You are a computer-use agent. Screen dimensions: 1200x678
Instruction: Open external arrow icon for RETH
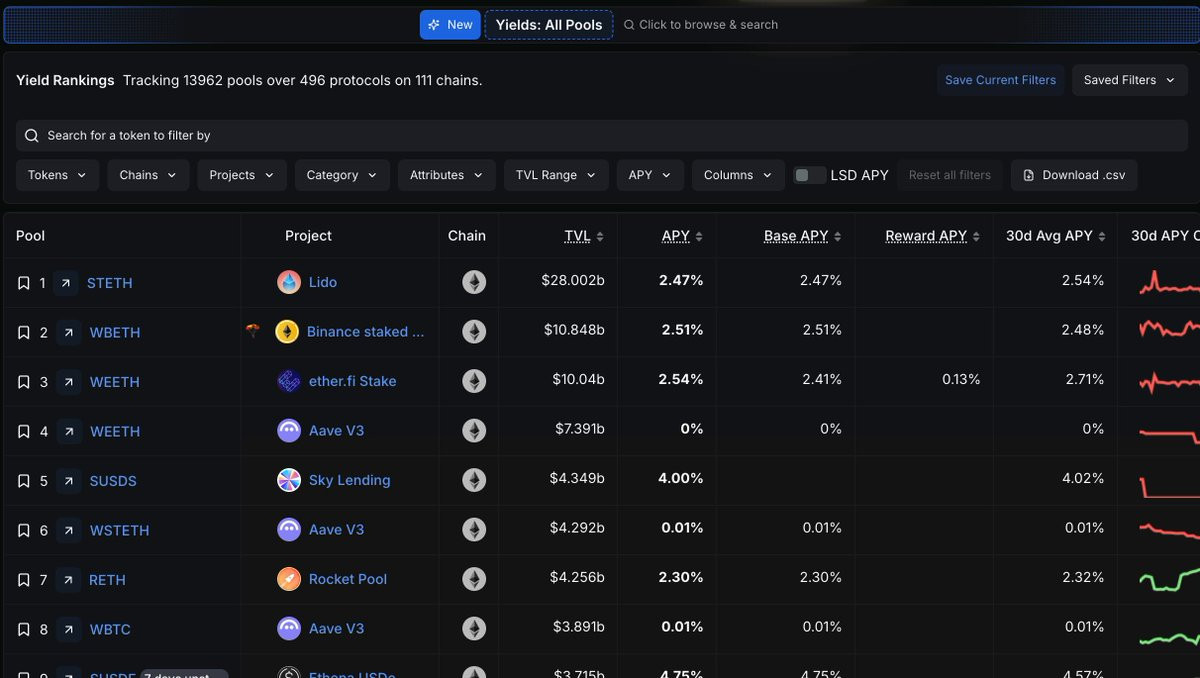(69, 580)
